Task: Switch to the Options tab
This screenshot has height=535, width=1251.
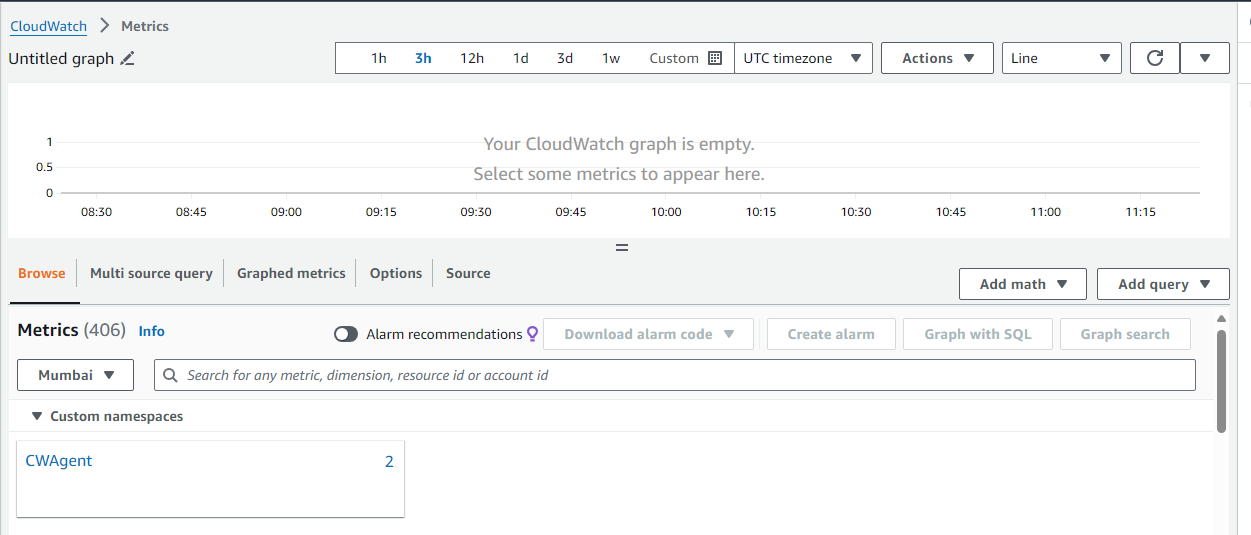Action: [x=396, y=273]
